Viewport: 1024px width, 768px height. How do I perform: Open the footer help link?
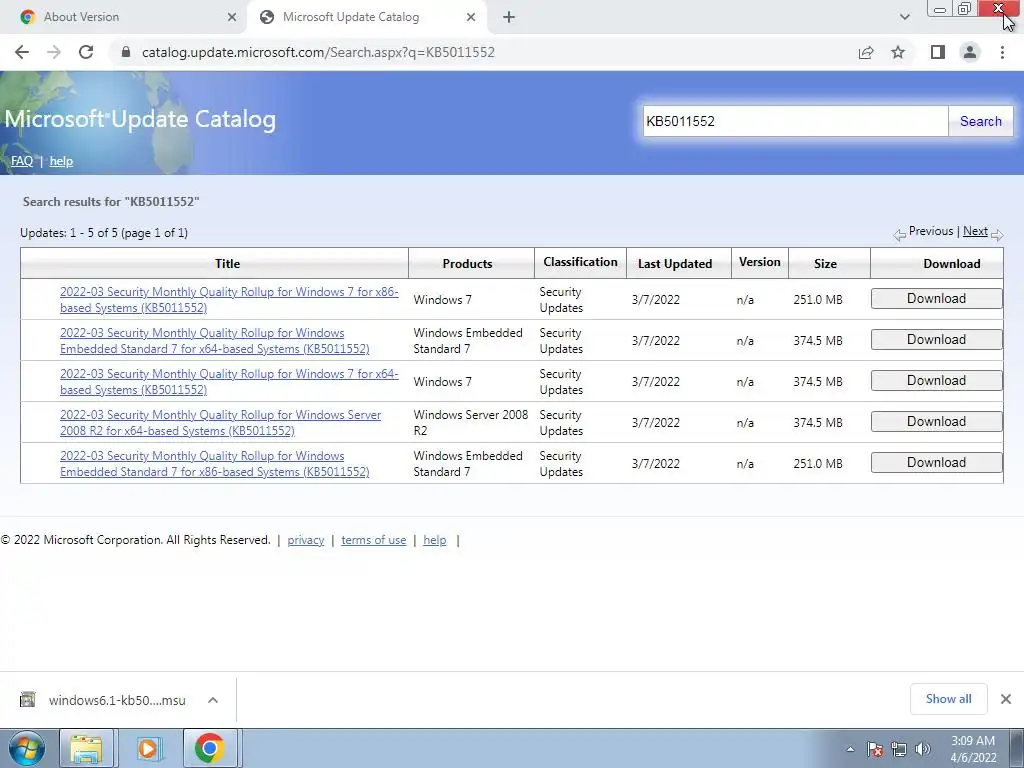click(x=434, y=540)
